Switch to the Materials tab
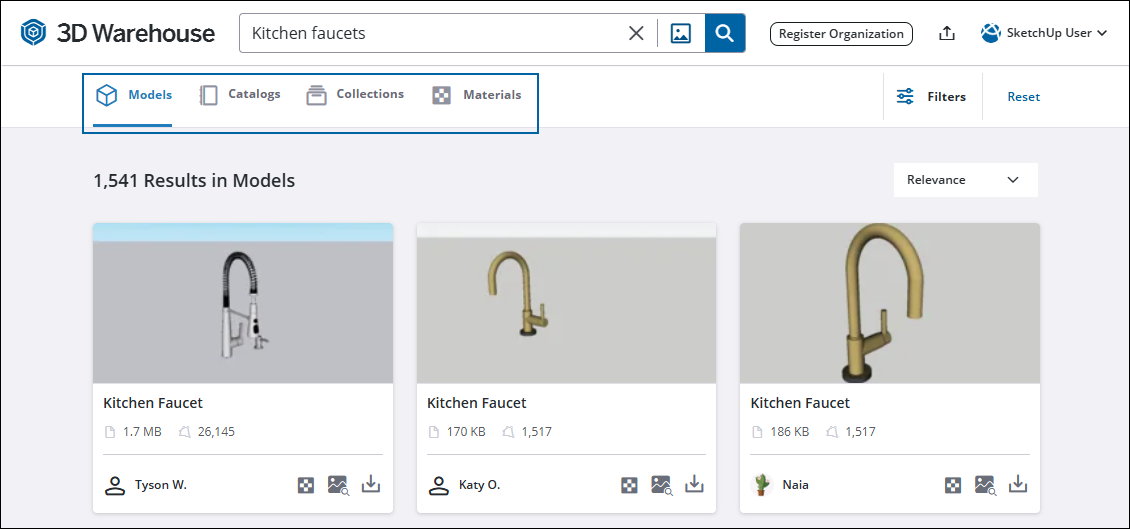The image size is (1130, 529). [x=476, y=95]
